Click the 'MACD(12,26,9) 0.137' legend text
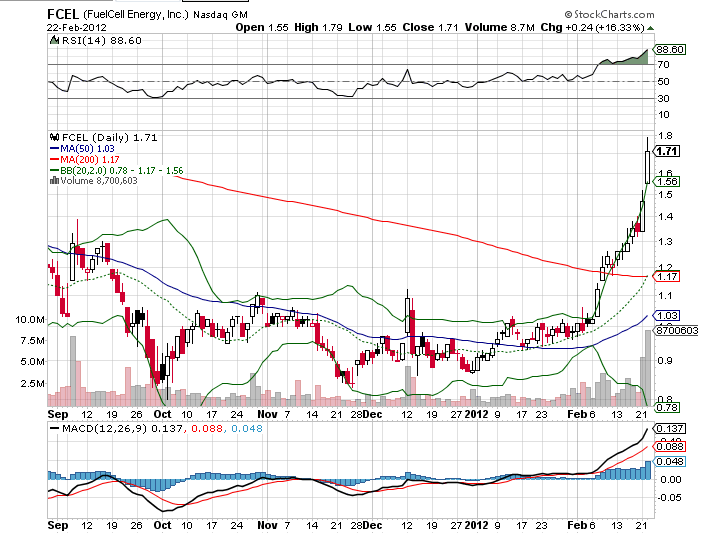Viewport: 722px width, 533px height. (x=122, y=429)
